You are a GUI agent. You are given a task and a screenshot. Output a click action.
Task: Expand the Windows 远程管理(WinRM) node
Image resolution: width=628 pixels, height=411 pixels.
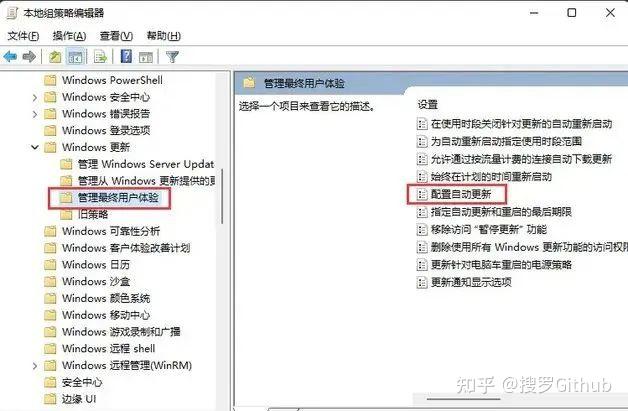[x=35, y=366]
